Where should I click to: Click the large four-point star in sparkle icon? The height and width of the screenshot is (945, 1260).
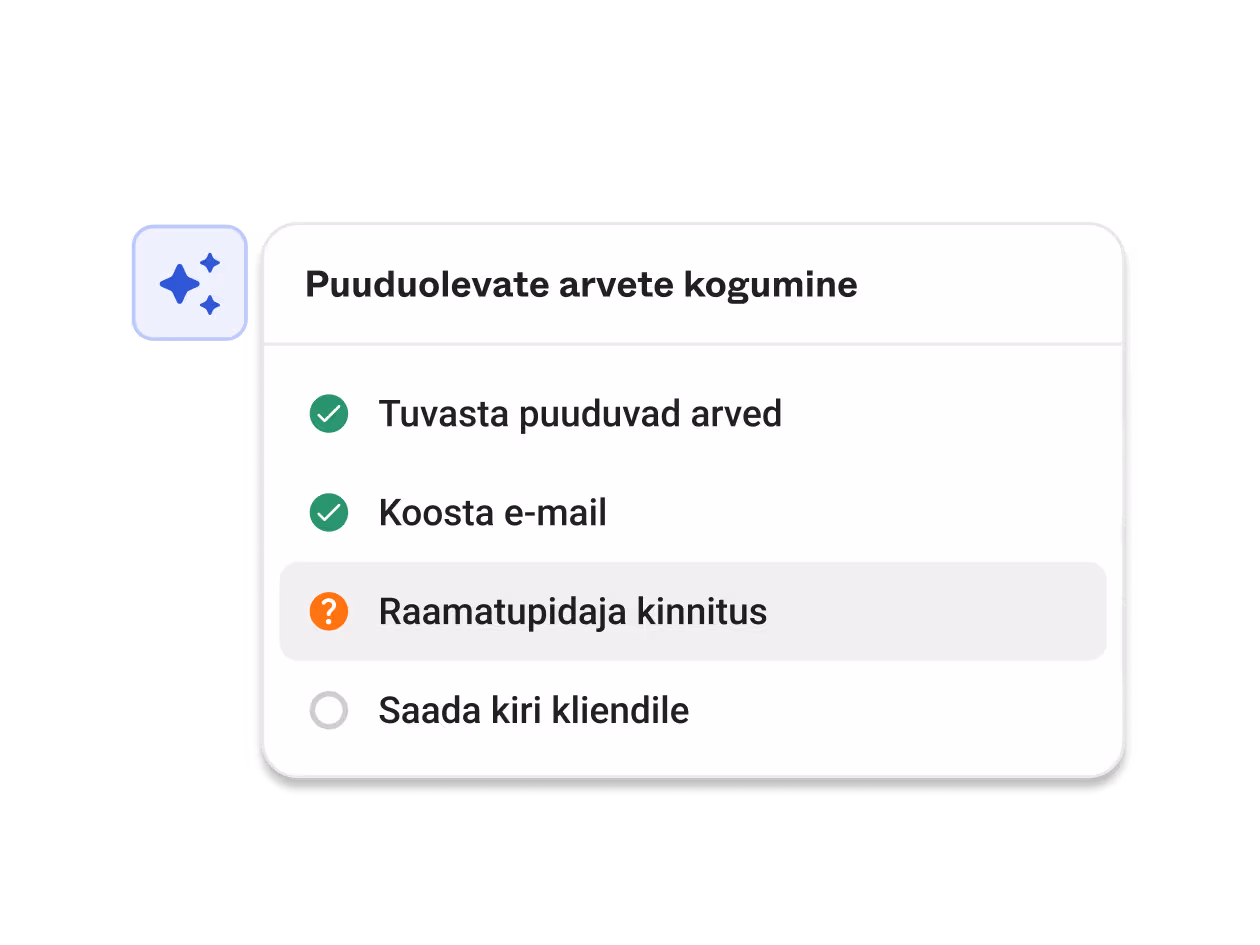pos(180,285)
